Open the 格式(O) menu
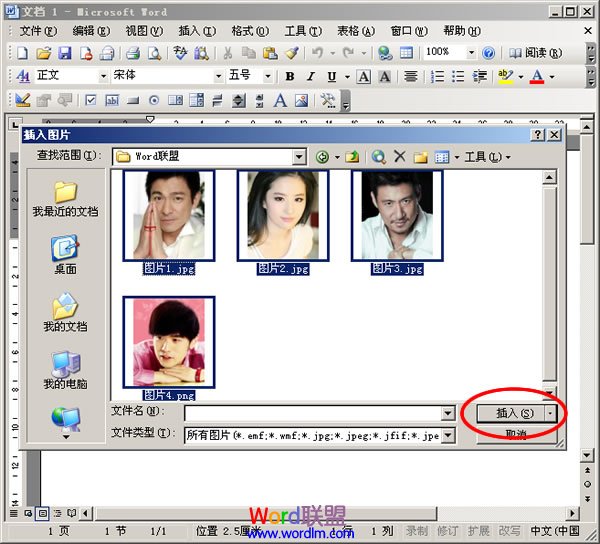This screenshot has height=544, width=600. click(250, 31)
